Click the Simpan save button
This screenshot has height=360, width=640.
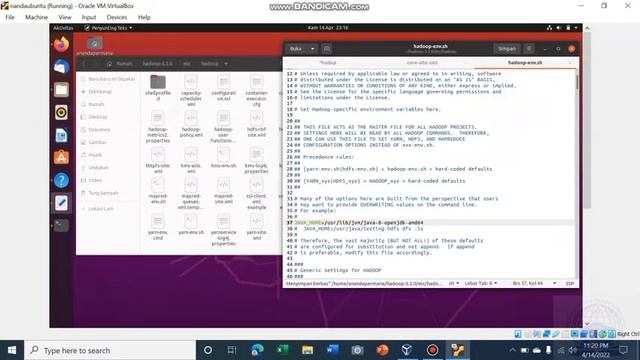[x=507, y=49]
